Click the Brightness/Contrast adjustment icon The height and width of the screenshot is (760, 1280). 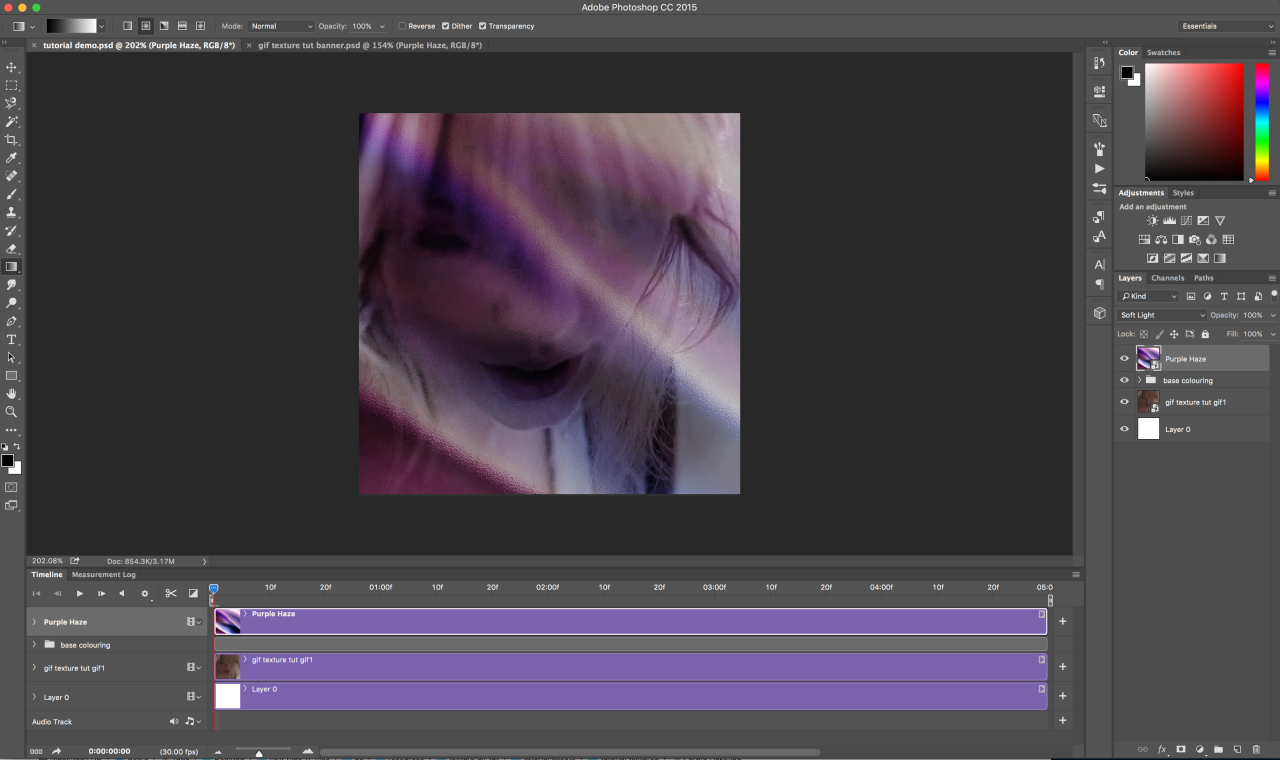pos(1152,221)
